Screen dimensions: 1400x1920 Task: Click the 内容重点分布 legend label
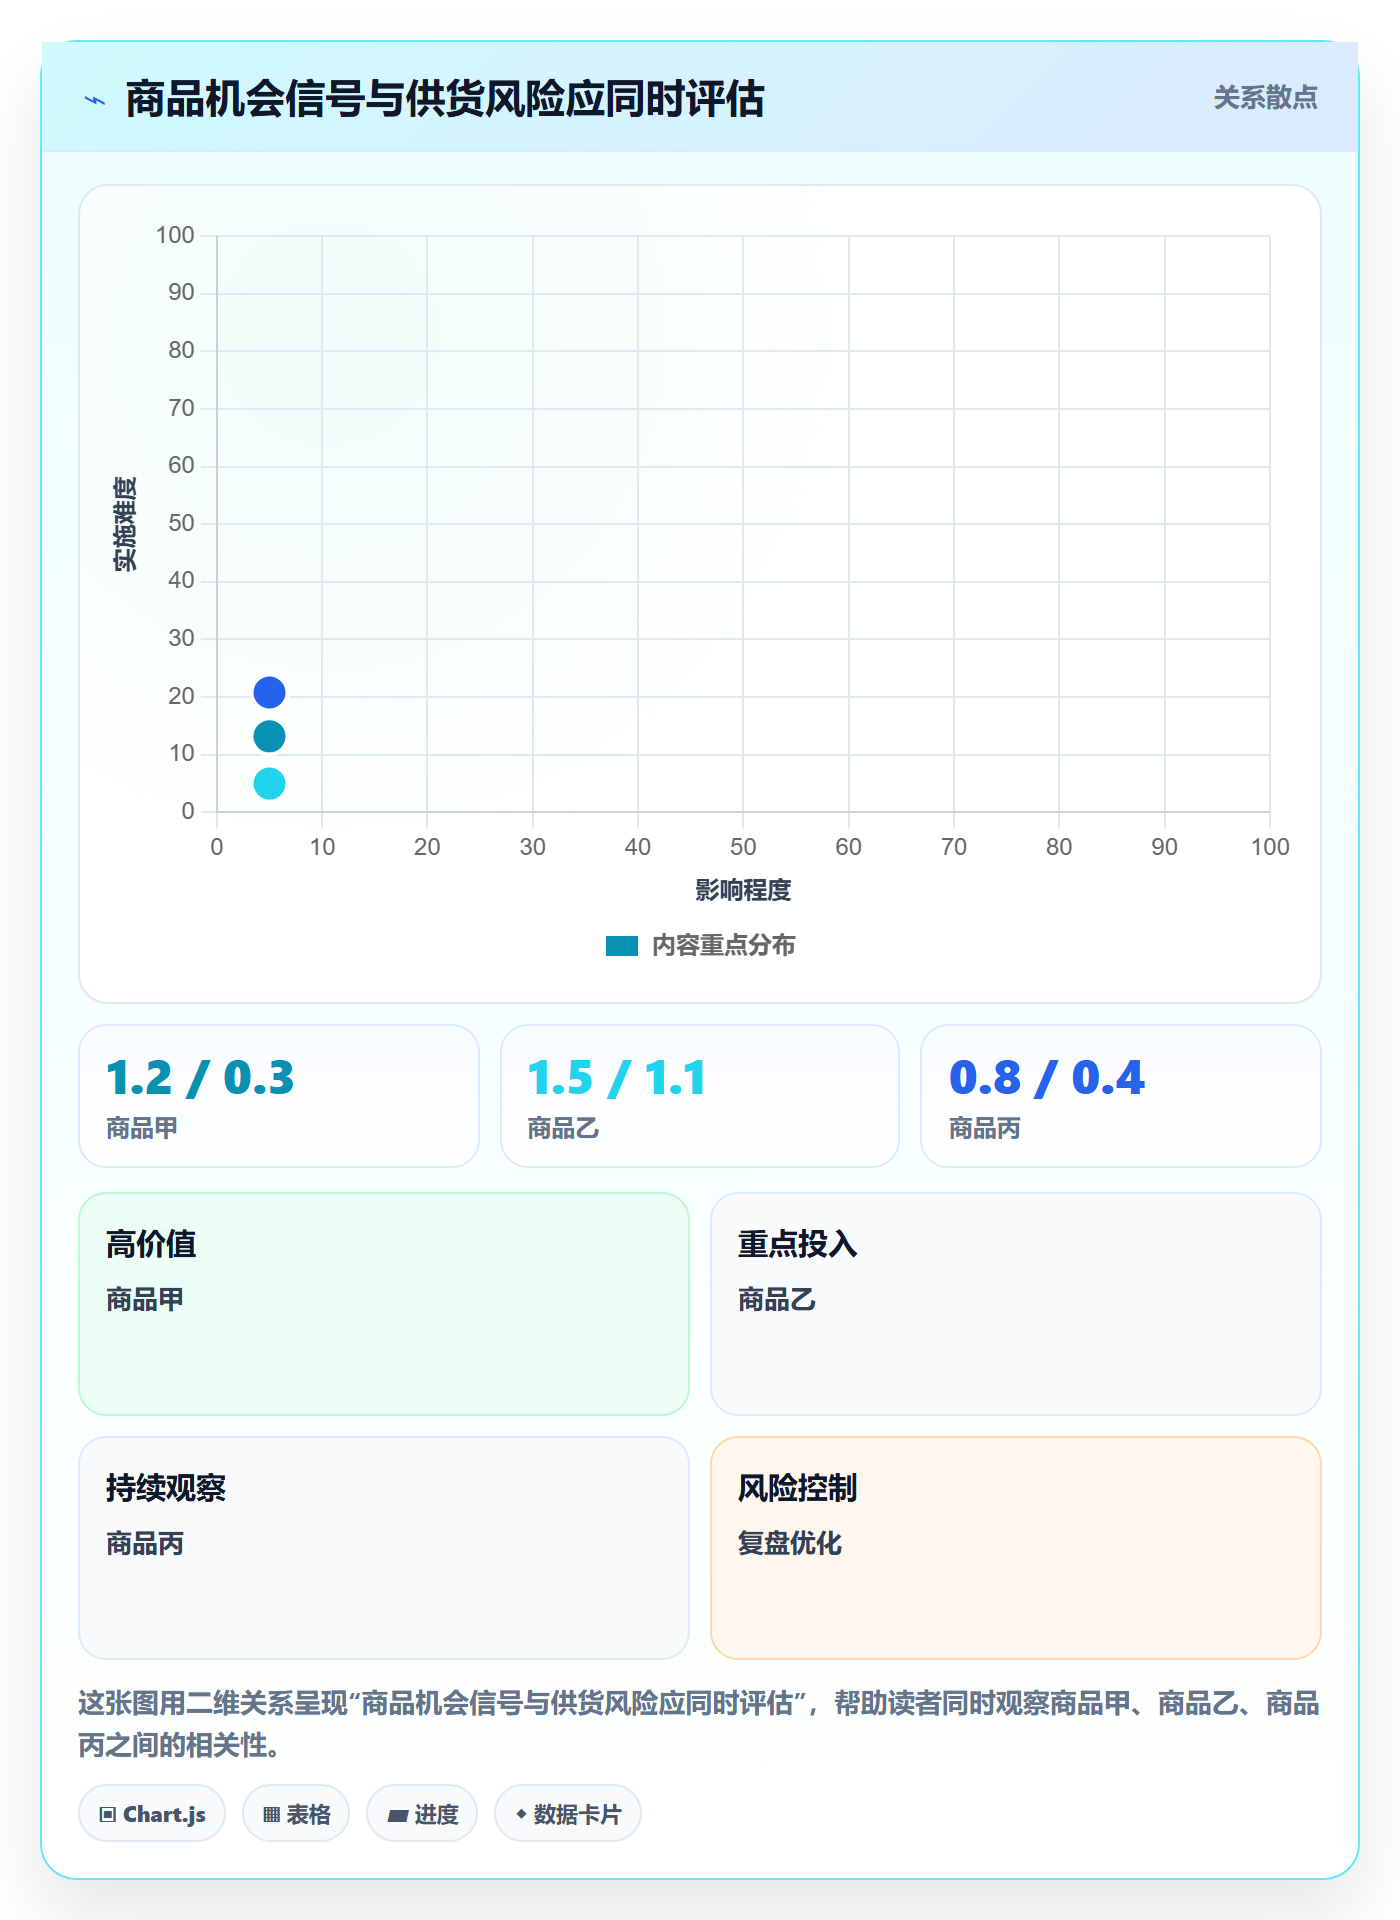(723, 946)
